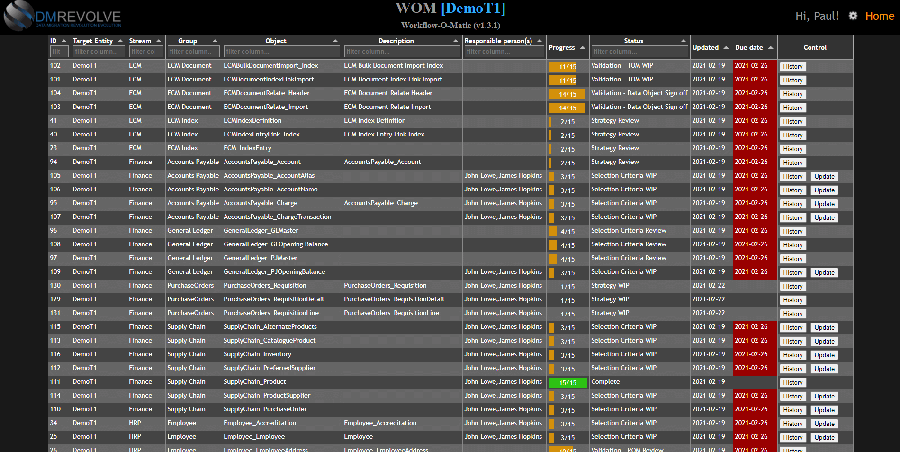This screenshot has width=900, height=452.
Task: Click the Description filter column field
Action: (x=400, y=52)
